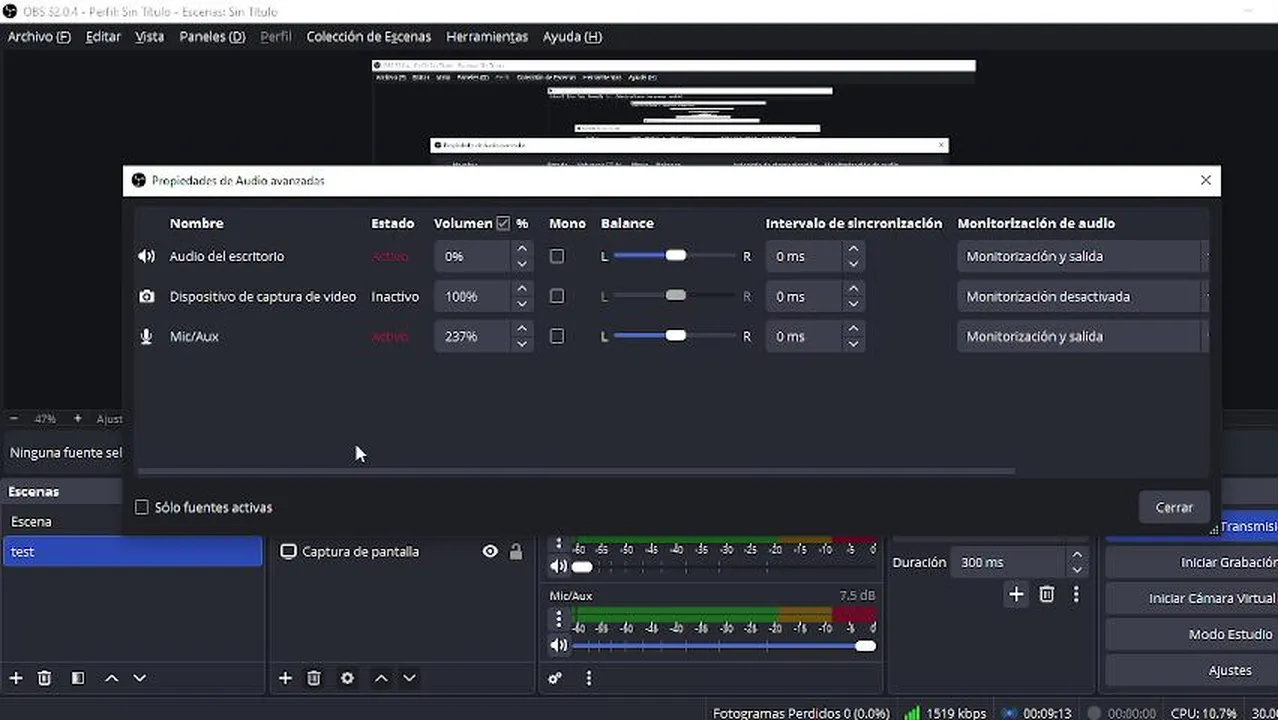This screenshot has height=720, width=1278.
Task: Mute Mic/Aux with mixer speaker icon
Action: coord(558,645)
